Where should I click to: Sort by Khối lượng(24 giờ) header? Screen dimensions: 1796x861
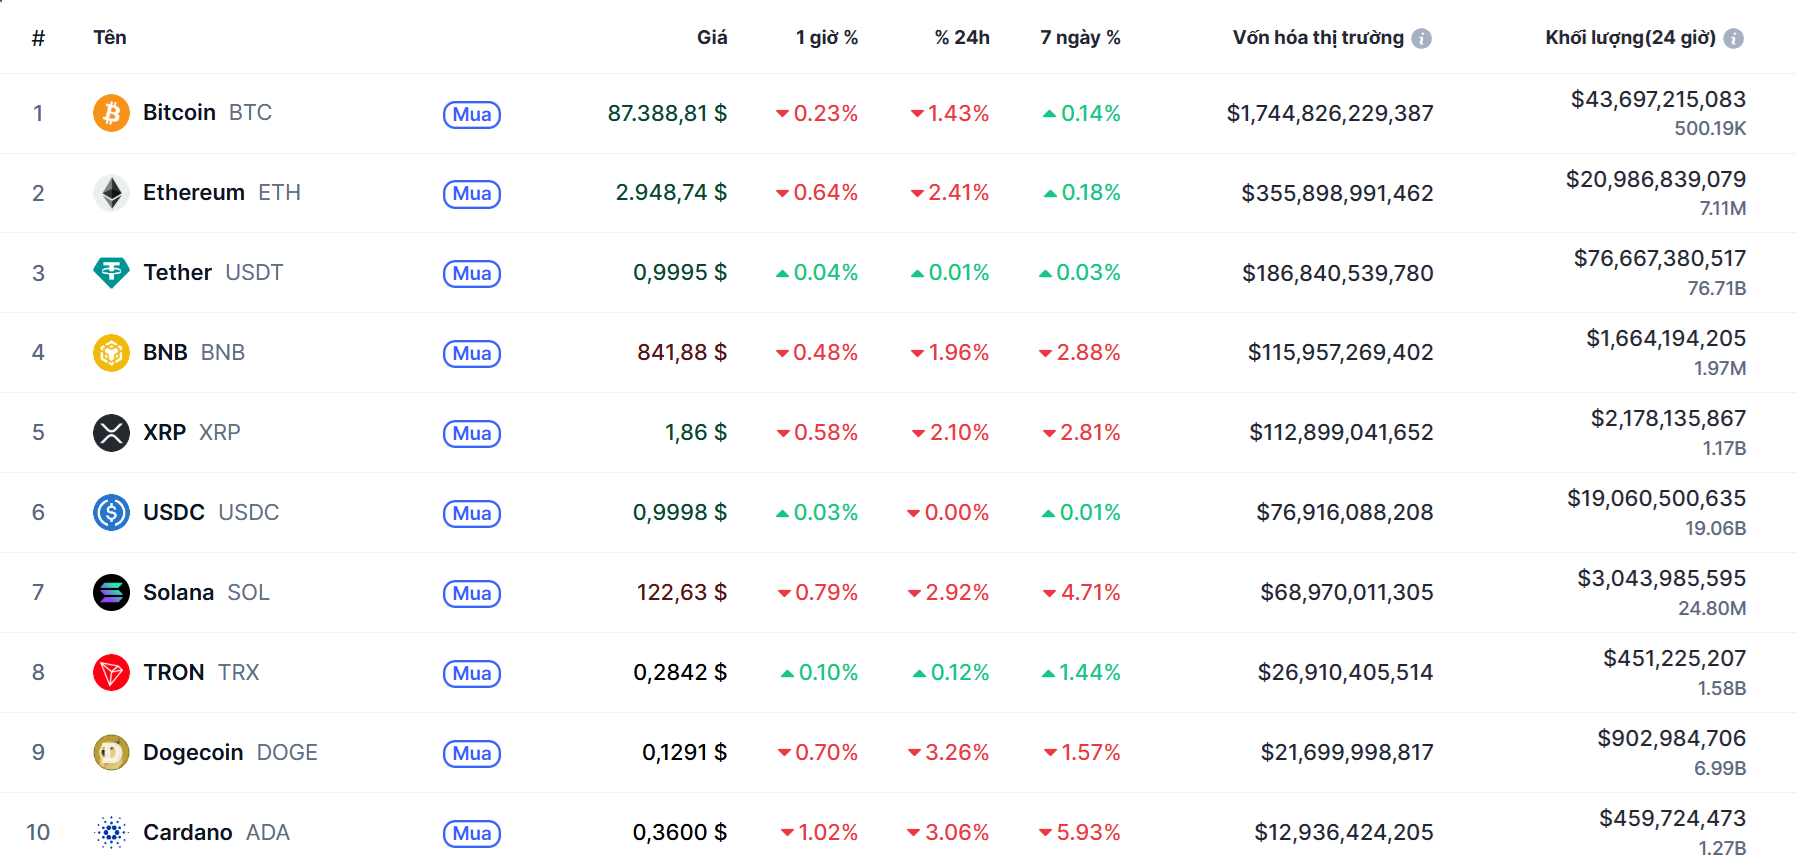click(x=1631, y=37)
